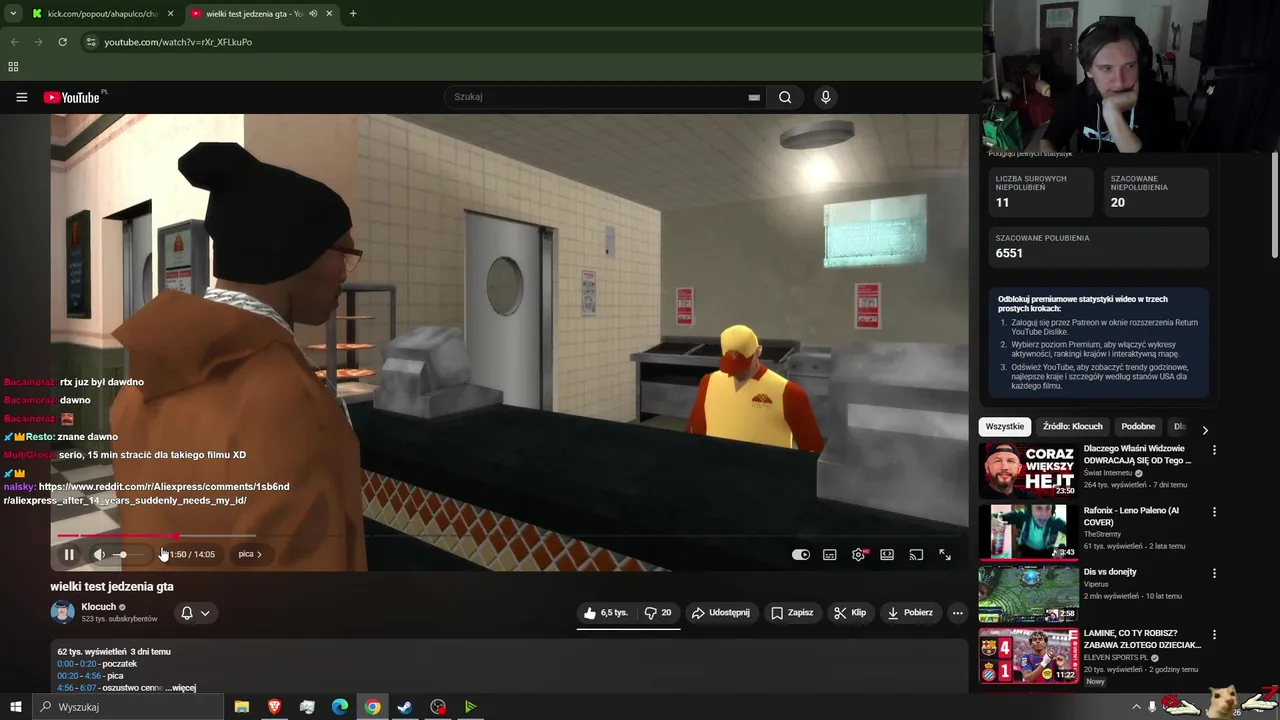Open options for Rafonix Leno Paleno video

(1214, 512)
